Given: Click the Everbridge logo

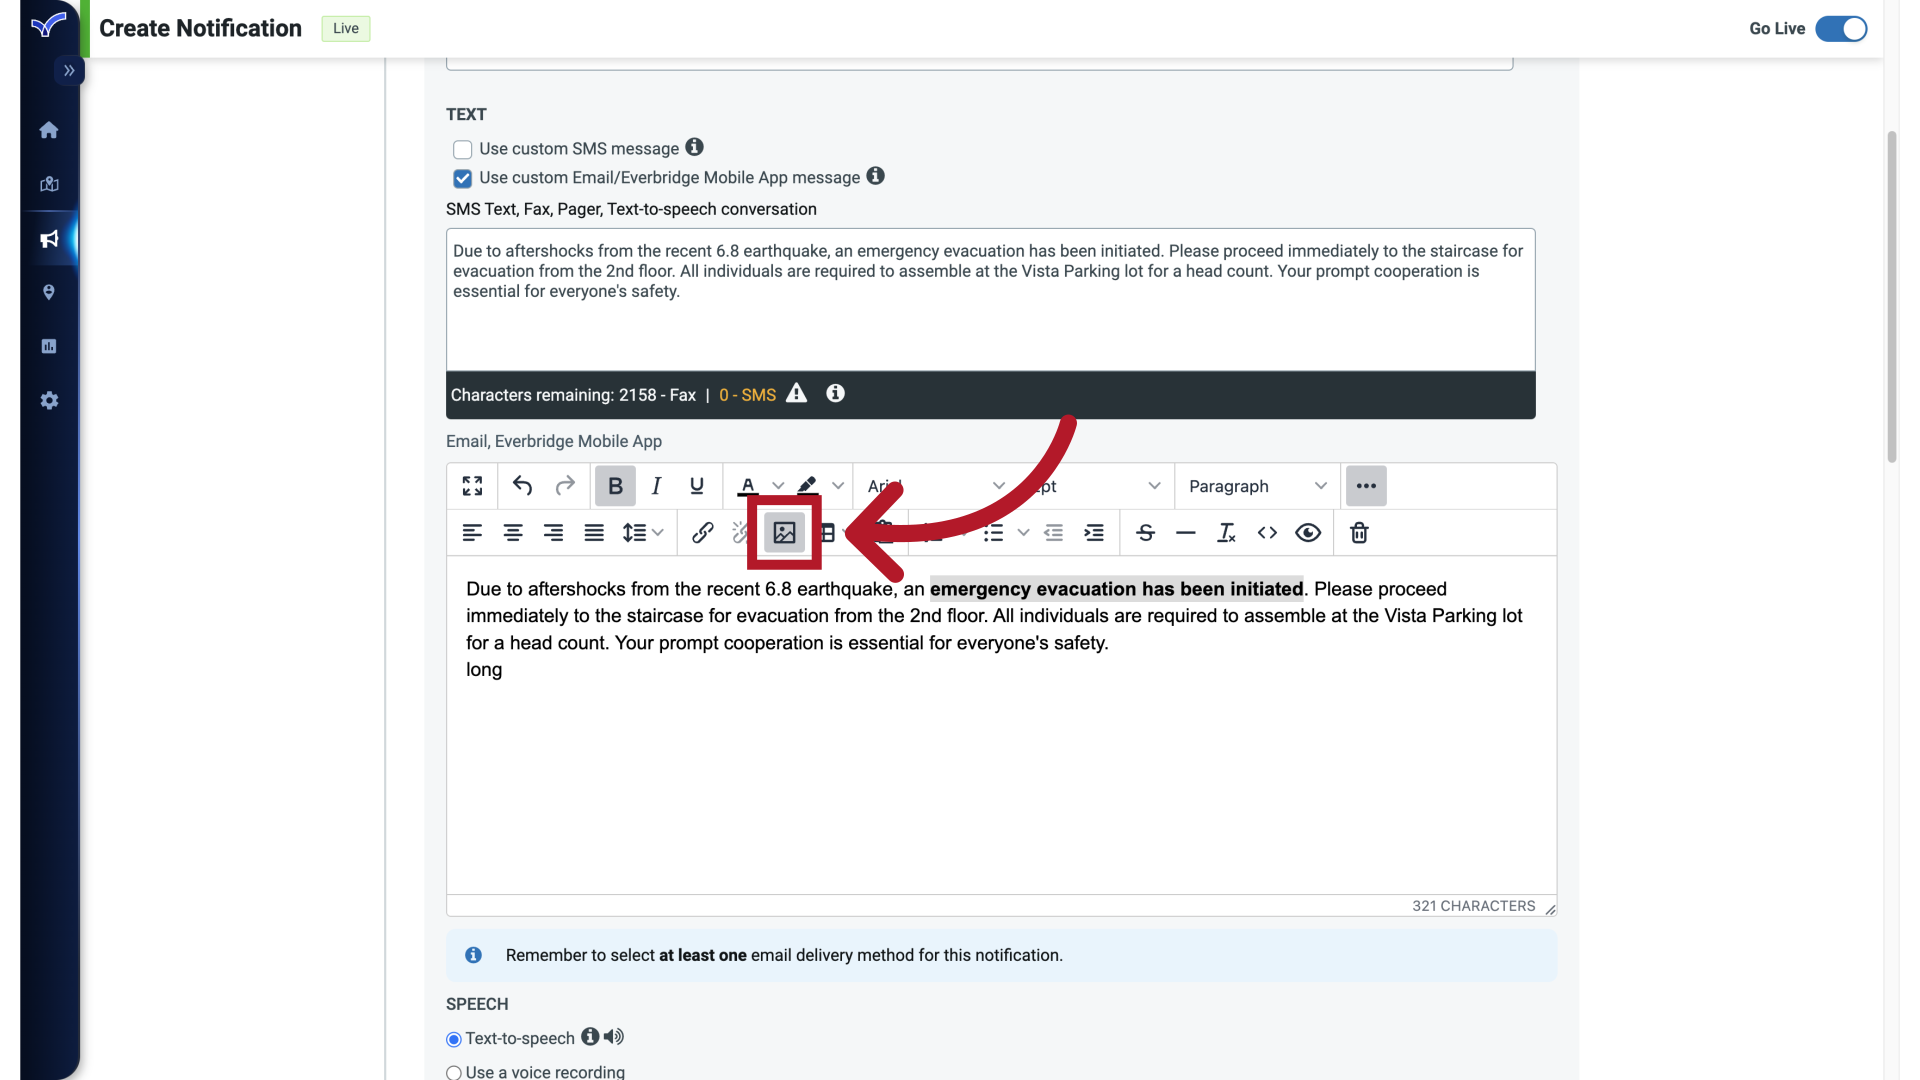Looking at the screenshot, I should point(48,24).
